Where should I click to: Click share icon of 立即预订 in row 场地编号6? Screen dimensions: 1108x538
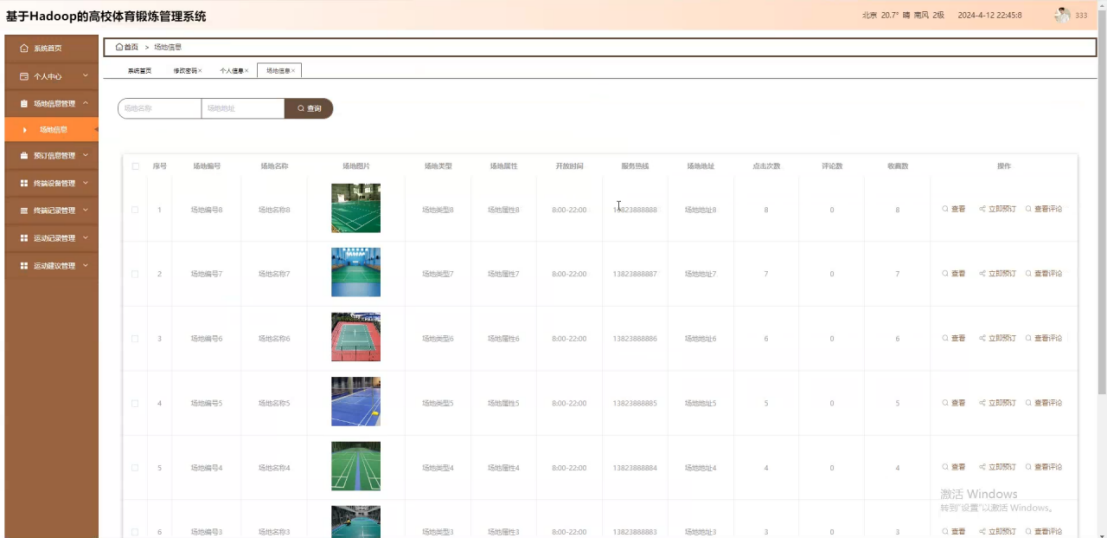click(x=982, y=339)
